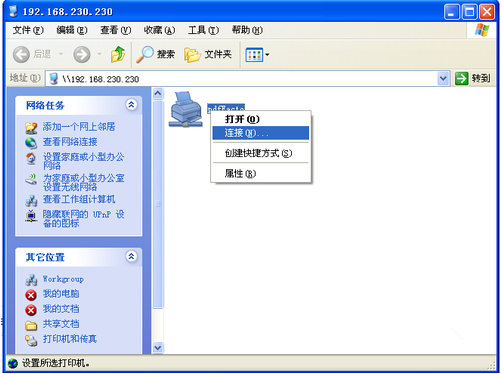Maximize the 192.168.230.230 window
The image size is (501, 374).
point(469,12)
